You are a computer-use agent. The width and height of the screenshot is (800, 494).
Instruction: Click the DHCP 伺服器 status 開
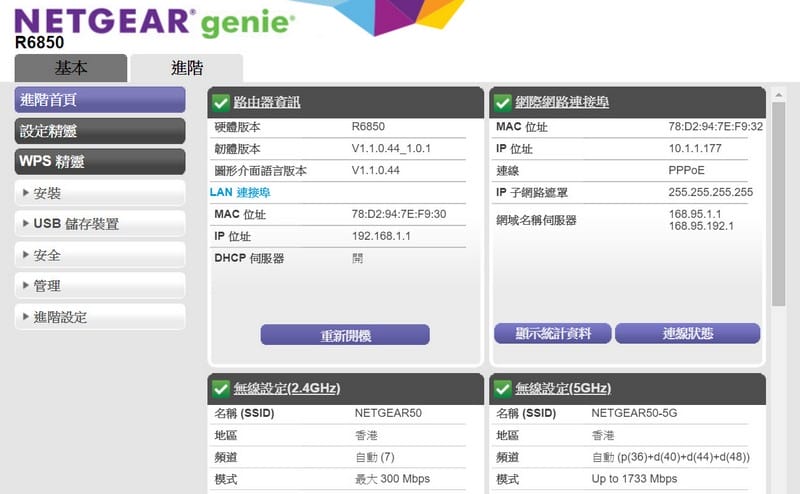(357, 258)
